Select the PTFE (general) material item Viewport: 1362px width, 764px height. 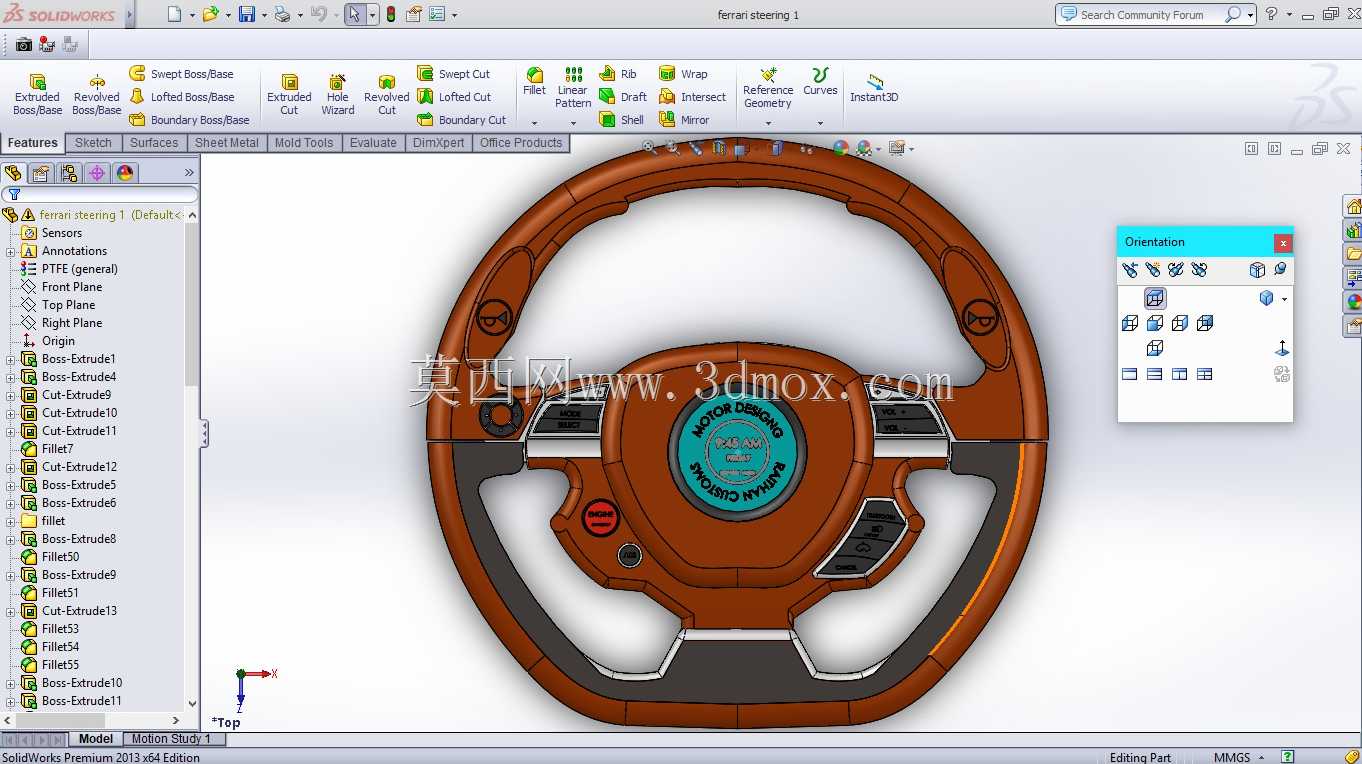(79, 269)
